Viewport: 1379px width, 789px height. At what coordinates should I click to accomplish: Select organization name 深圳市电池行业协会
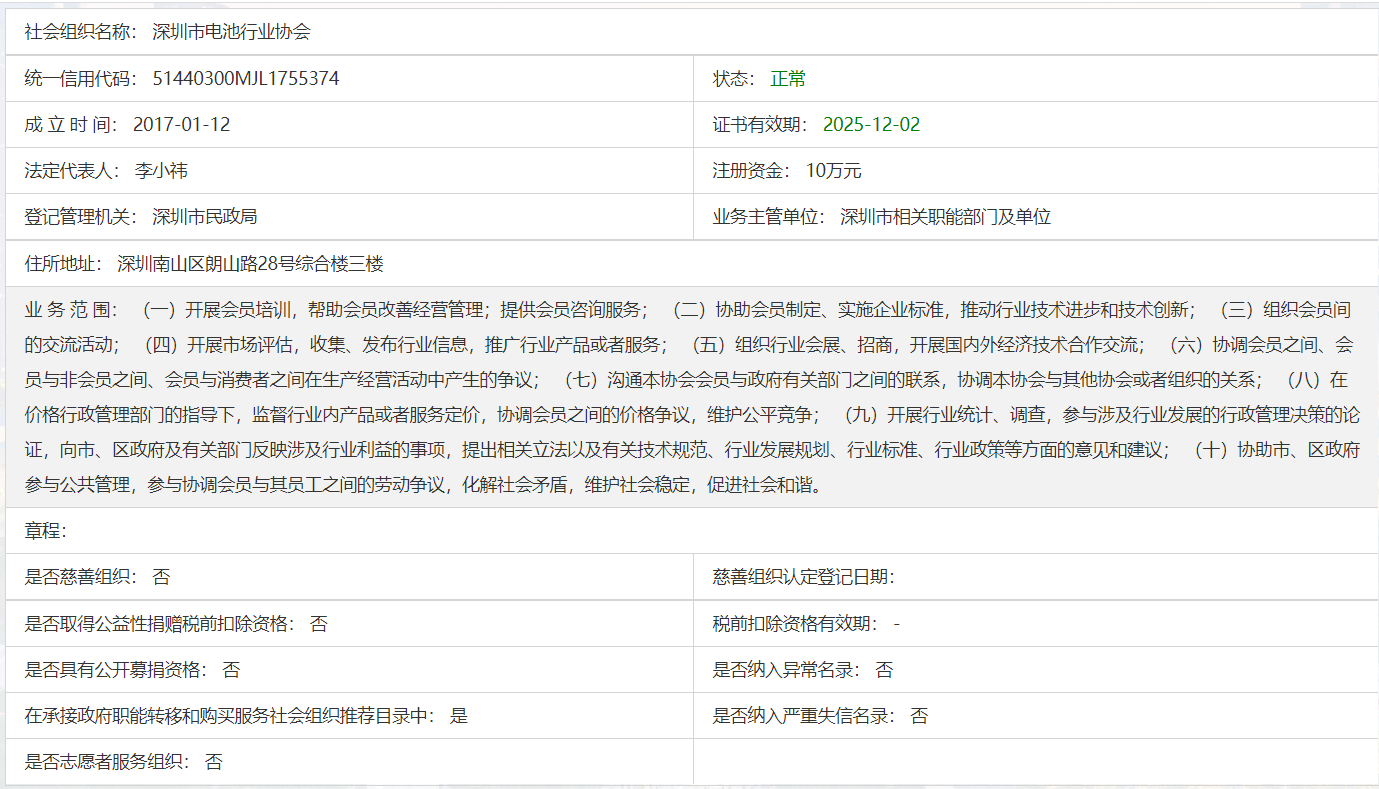(x=231, y=32)
